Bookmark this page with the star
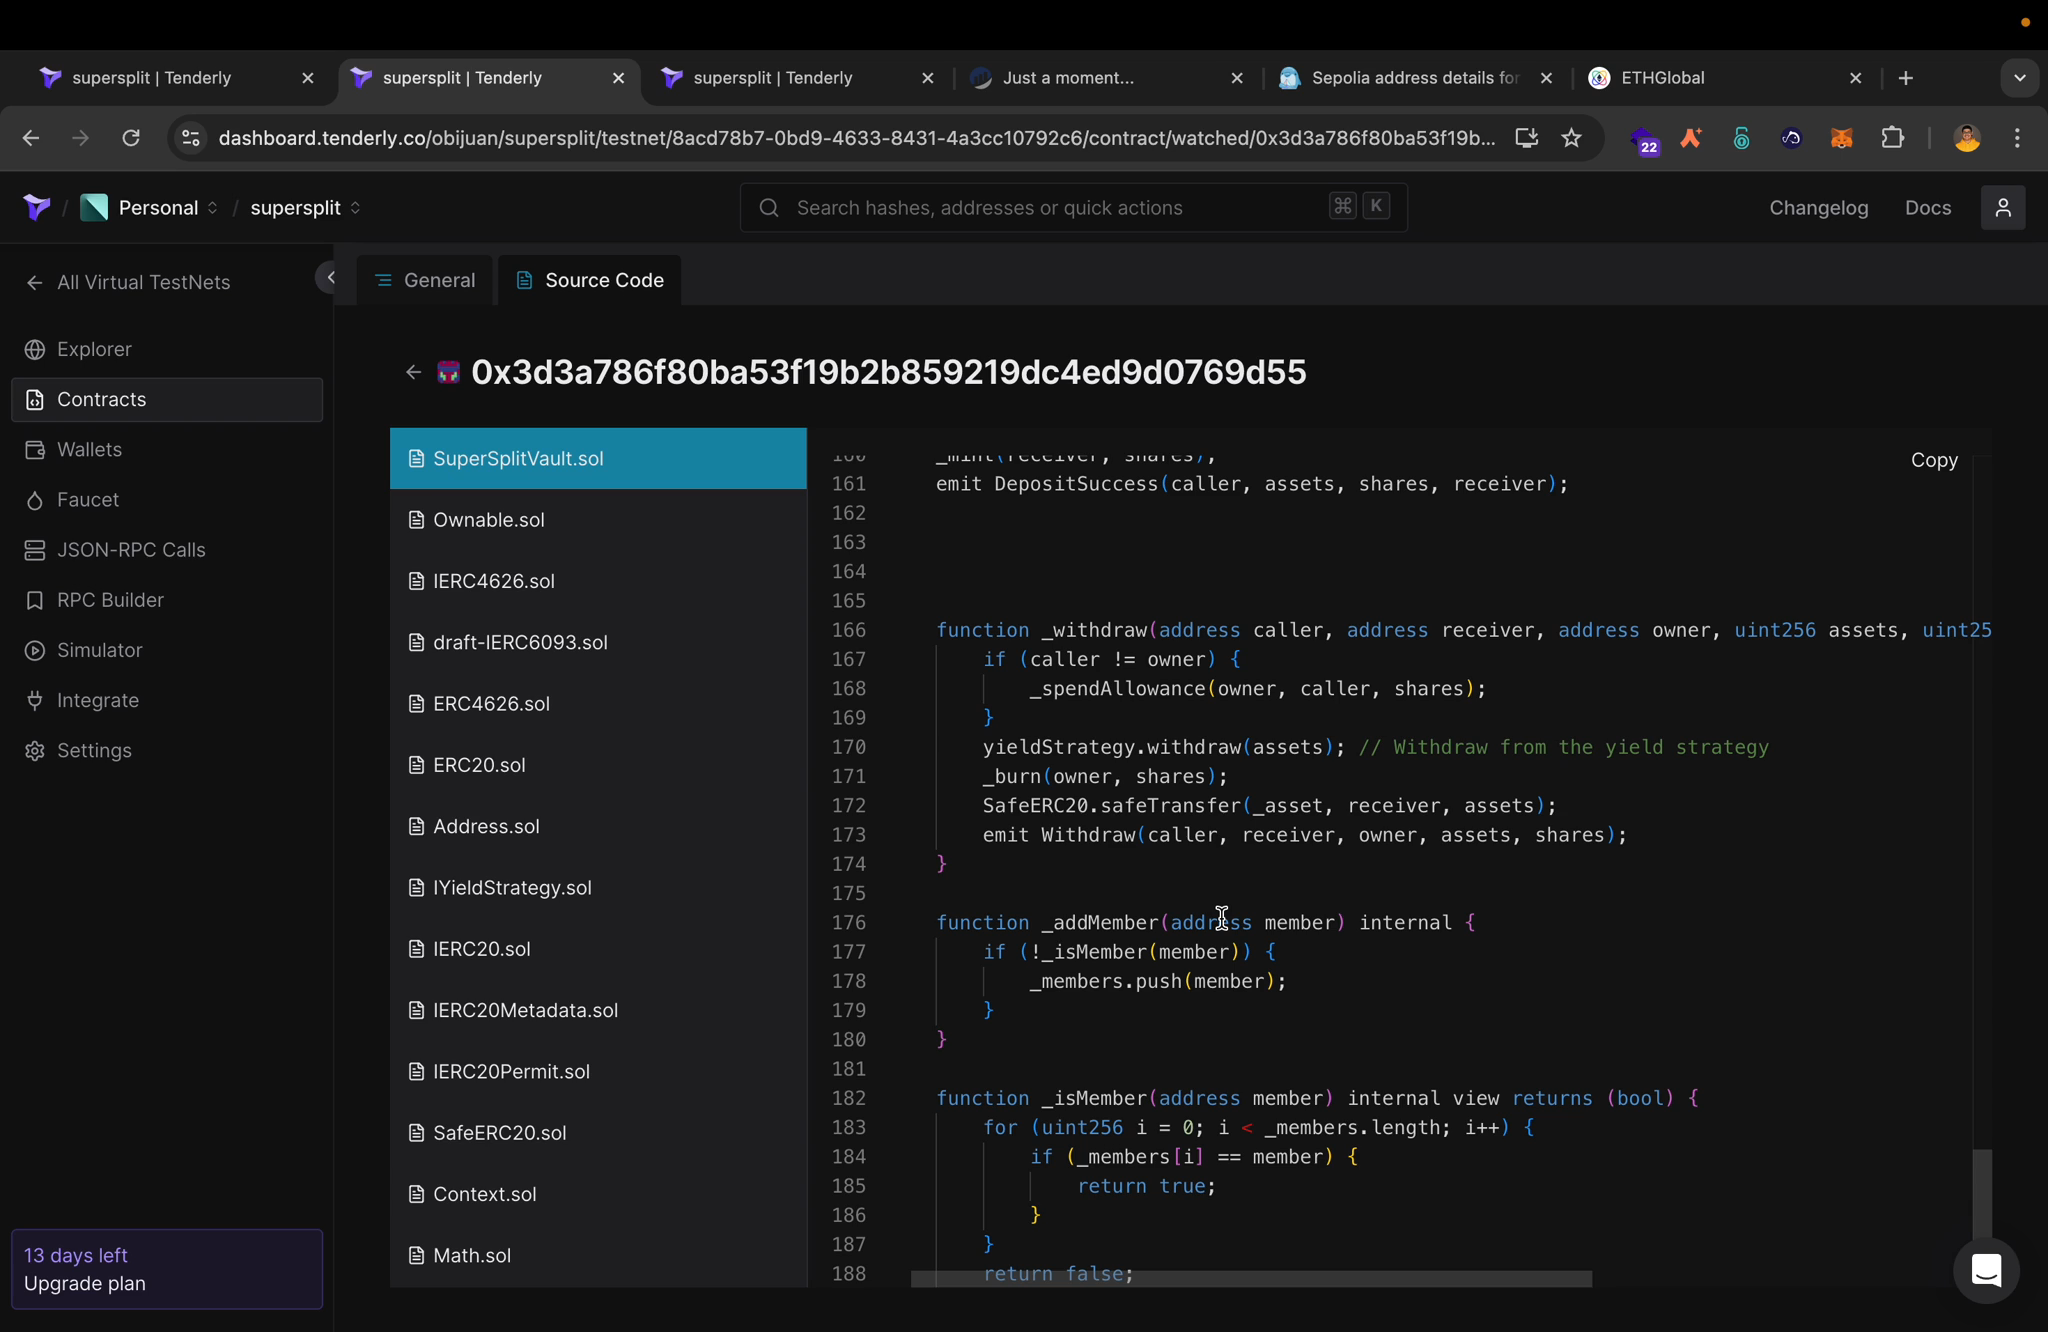The width and height of the screenshot is (2048, 1332). pyautogui.click(x=1571, y=138)
